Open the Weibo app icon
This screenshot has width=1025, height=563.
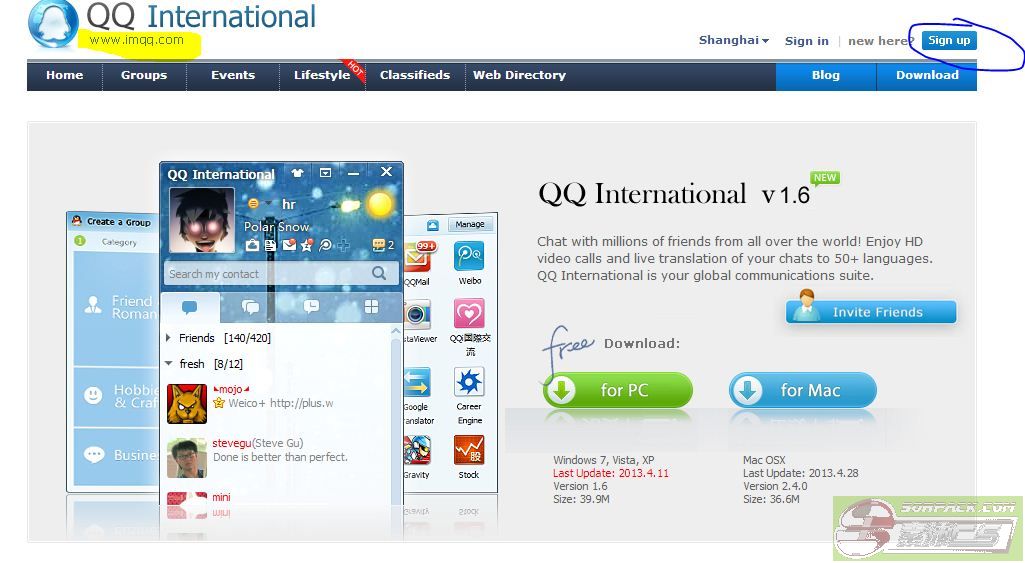[469, 258]
